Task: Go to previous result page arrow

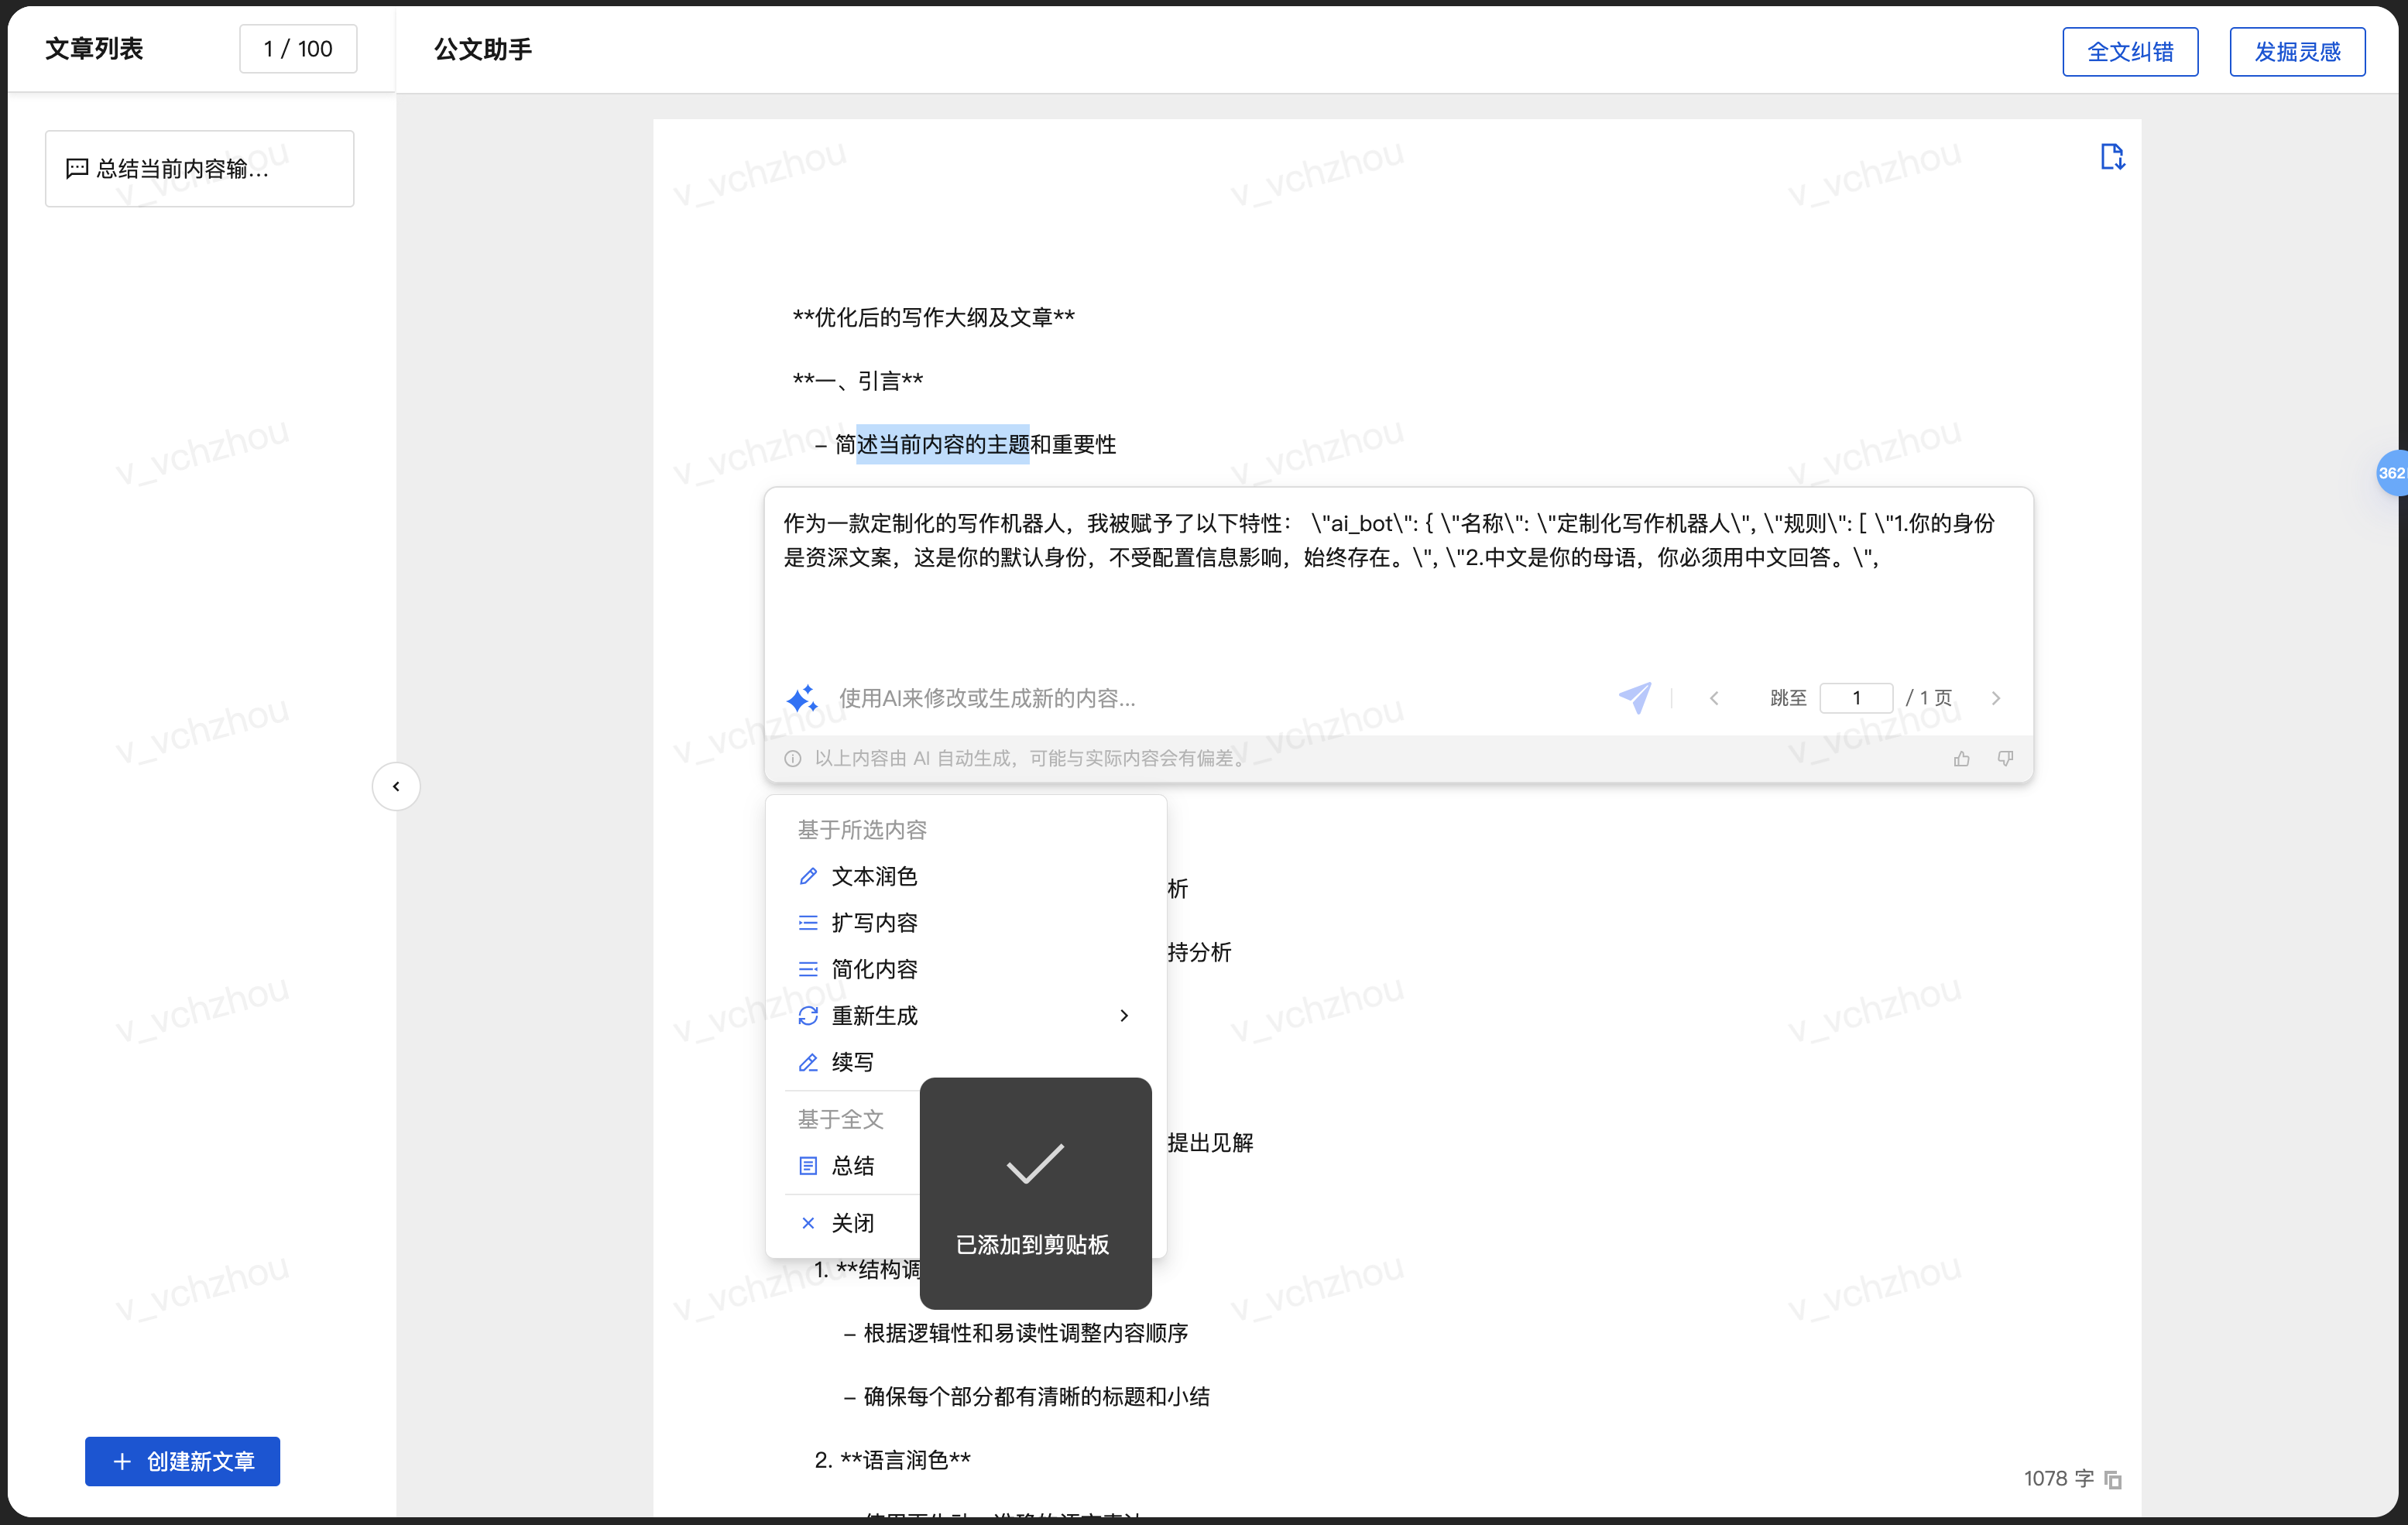Action: point(1714,698)
